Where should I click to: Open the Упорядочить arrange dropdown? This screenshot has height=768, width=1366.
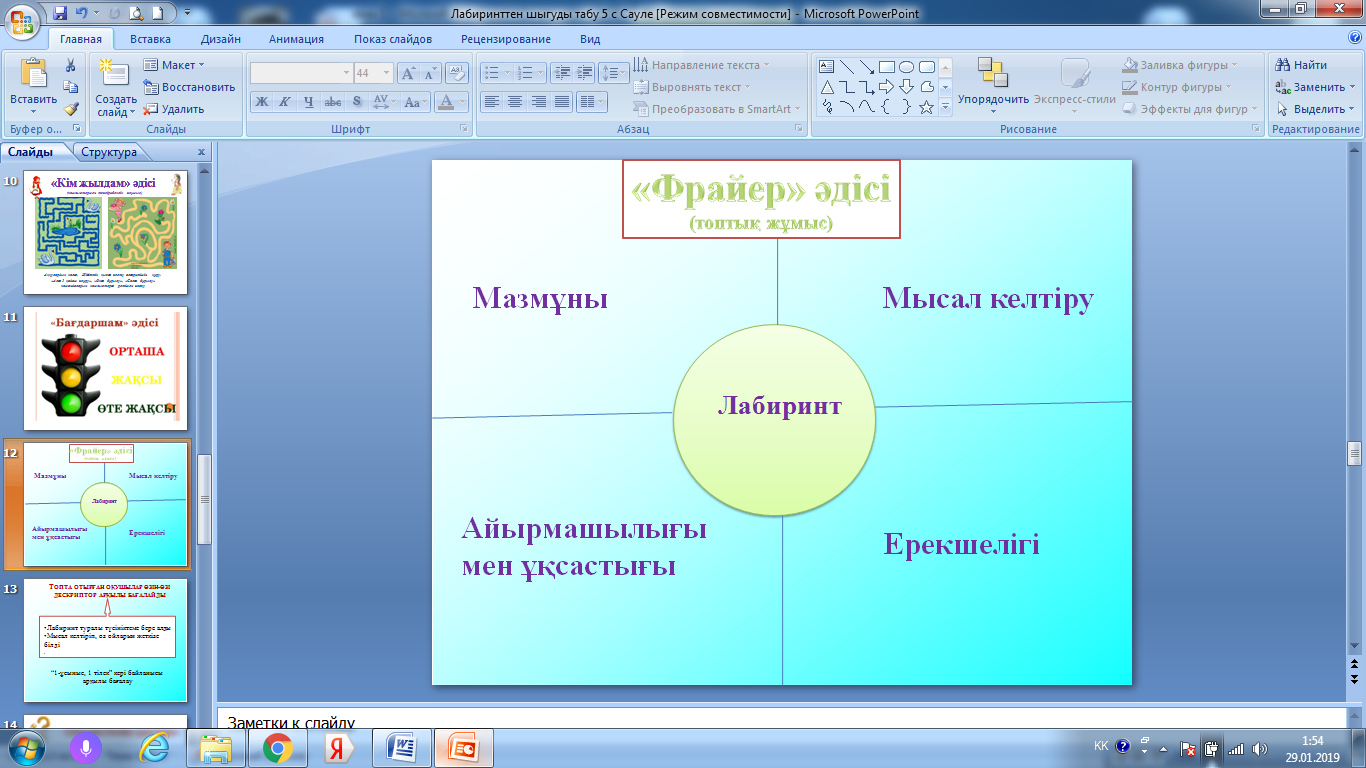point(993,85)
